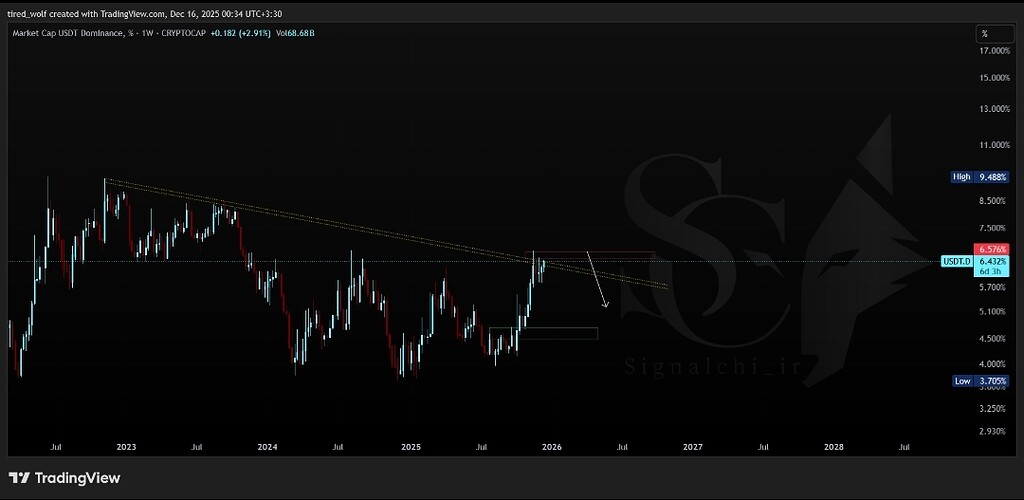Click the red 6.576% price label
The height and width of the screenshot is (500, 1024).
[x=993, y=249]
